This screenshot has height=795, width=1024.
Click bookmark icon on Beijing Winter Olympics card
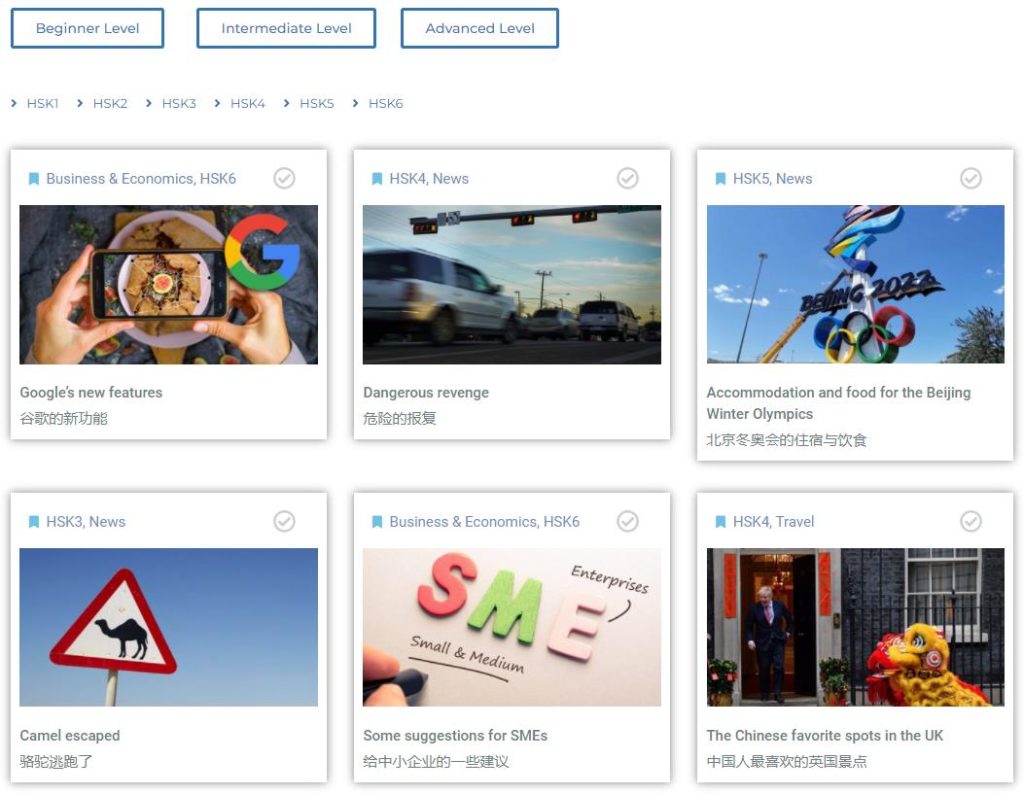coord(720,179)
